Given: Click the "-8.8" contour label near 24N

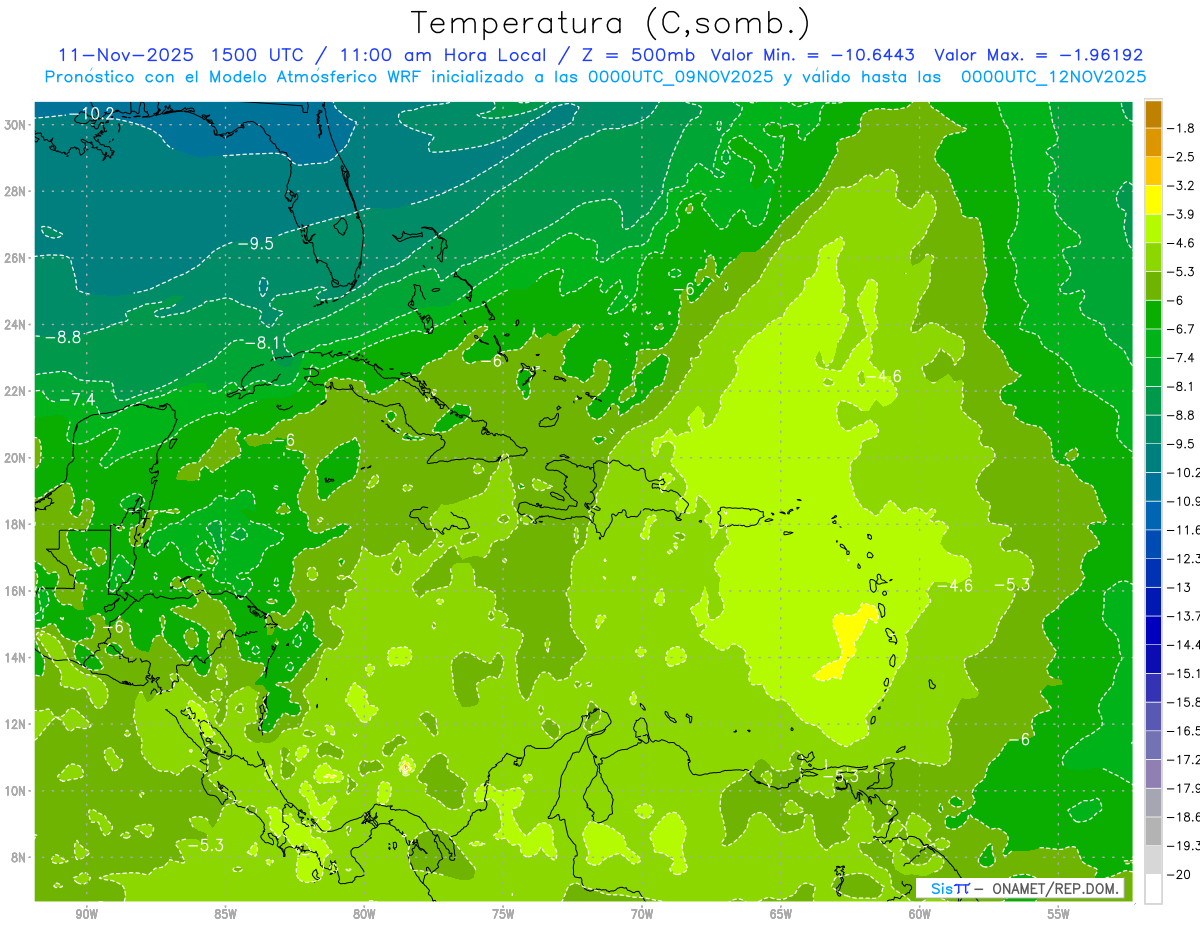Looking at the screenshot, I should tap(62, 338).
